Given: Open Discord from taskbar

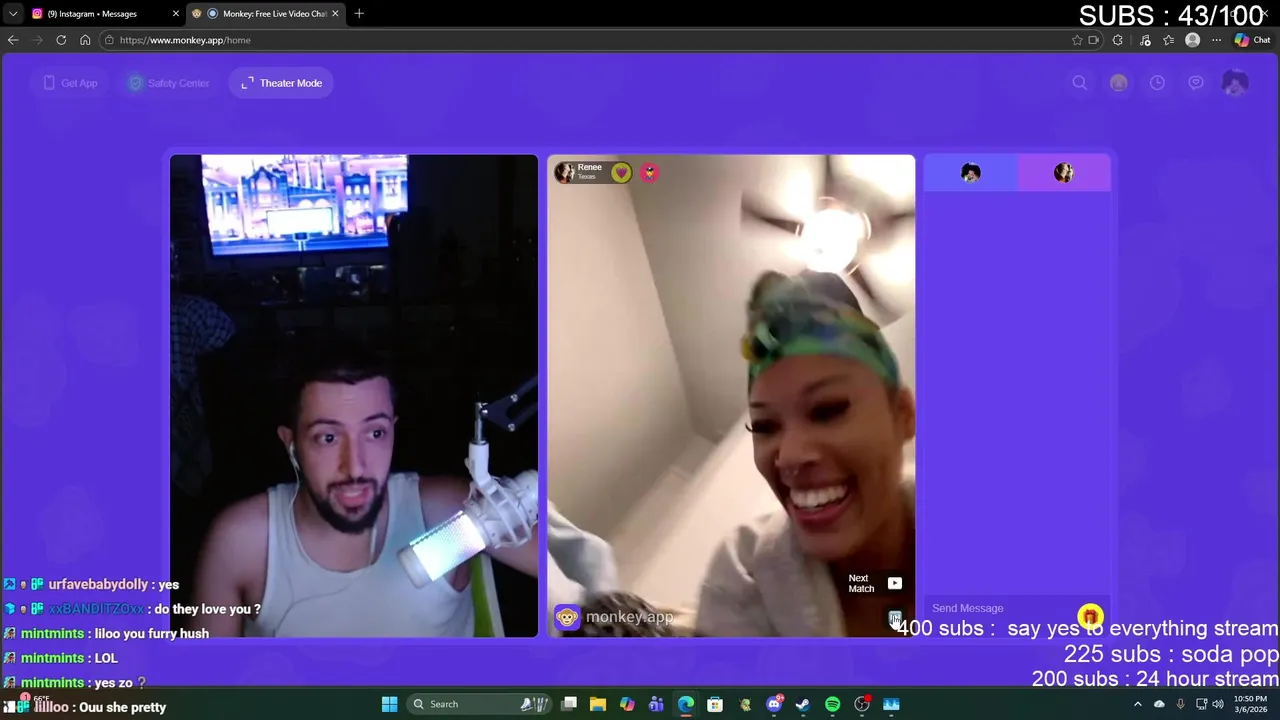Looking at the screenshot, I should [774, 704].
